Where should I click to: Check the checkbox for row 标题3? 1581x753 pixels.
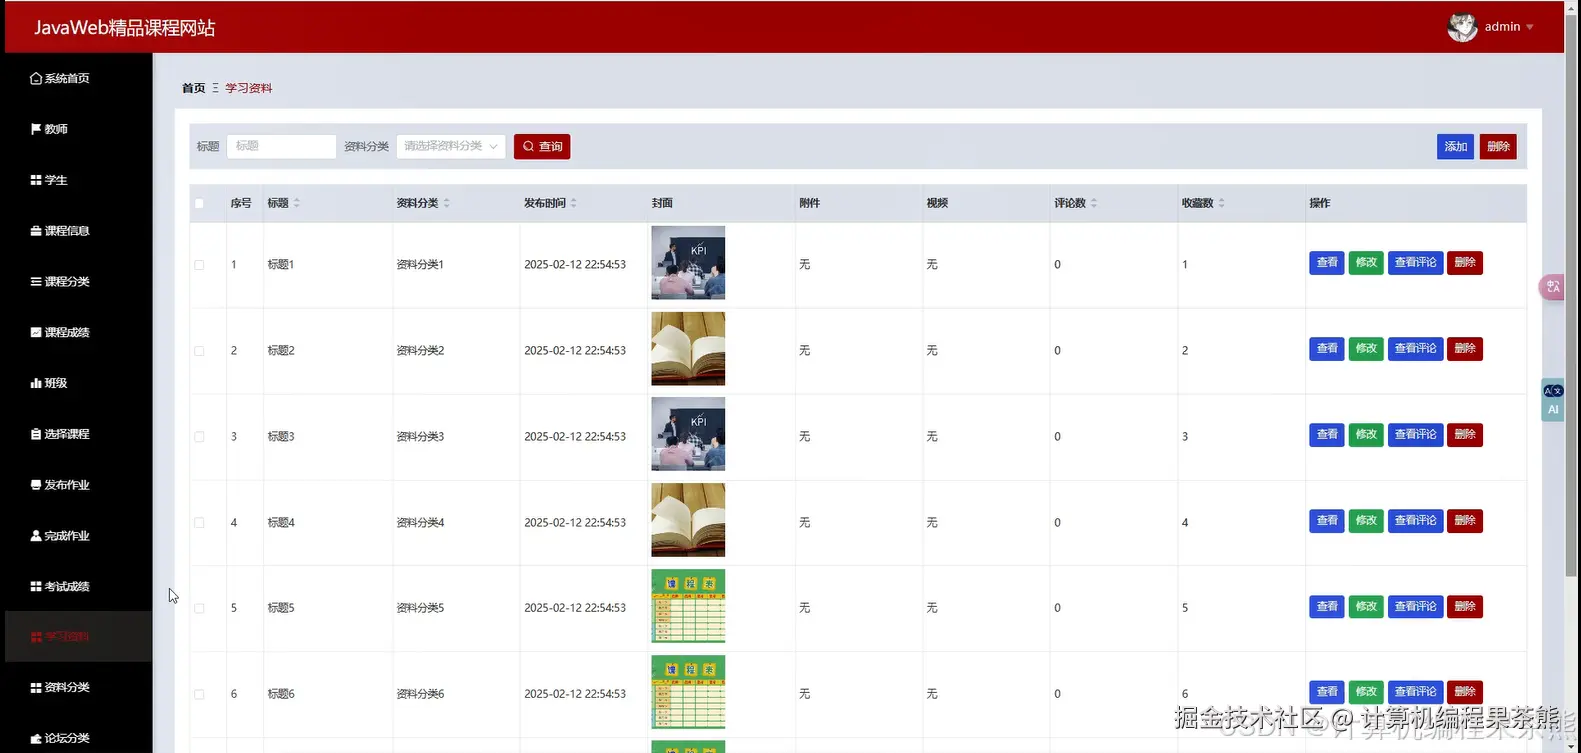[199, 437]
